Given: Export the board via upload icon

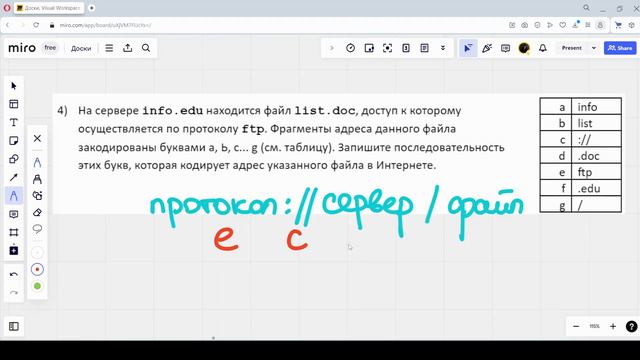Looking at the screenshot, I should pyautogui.click(x=128, y=48).
